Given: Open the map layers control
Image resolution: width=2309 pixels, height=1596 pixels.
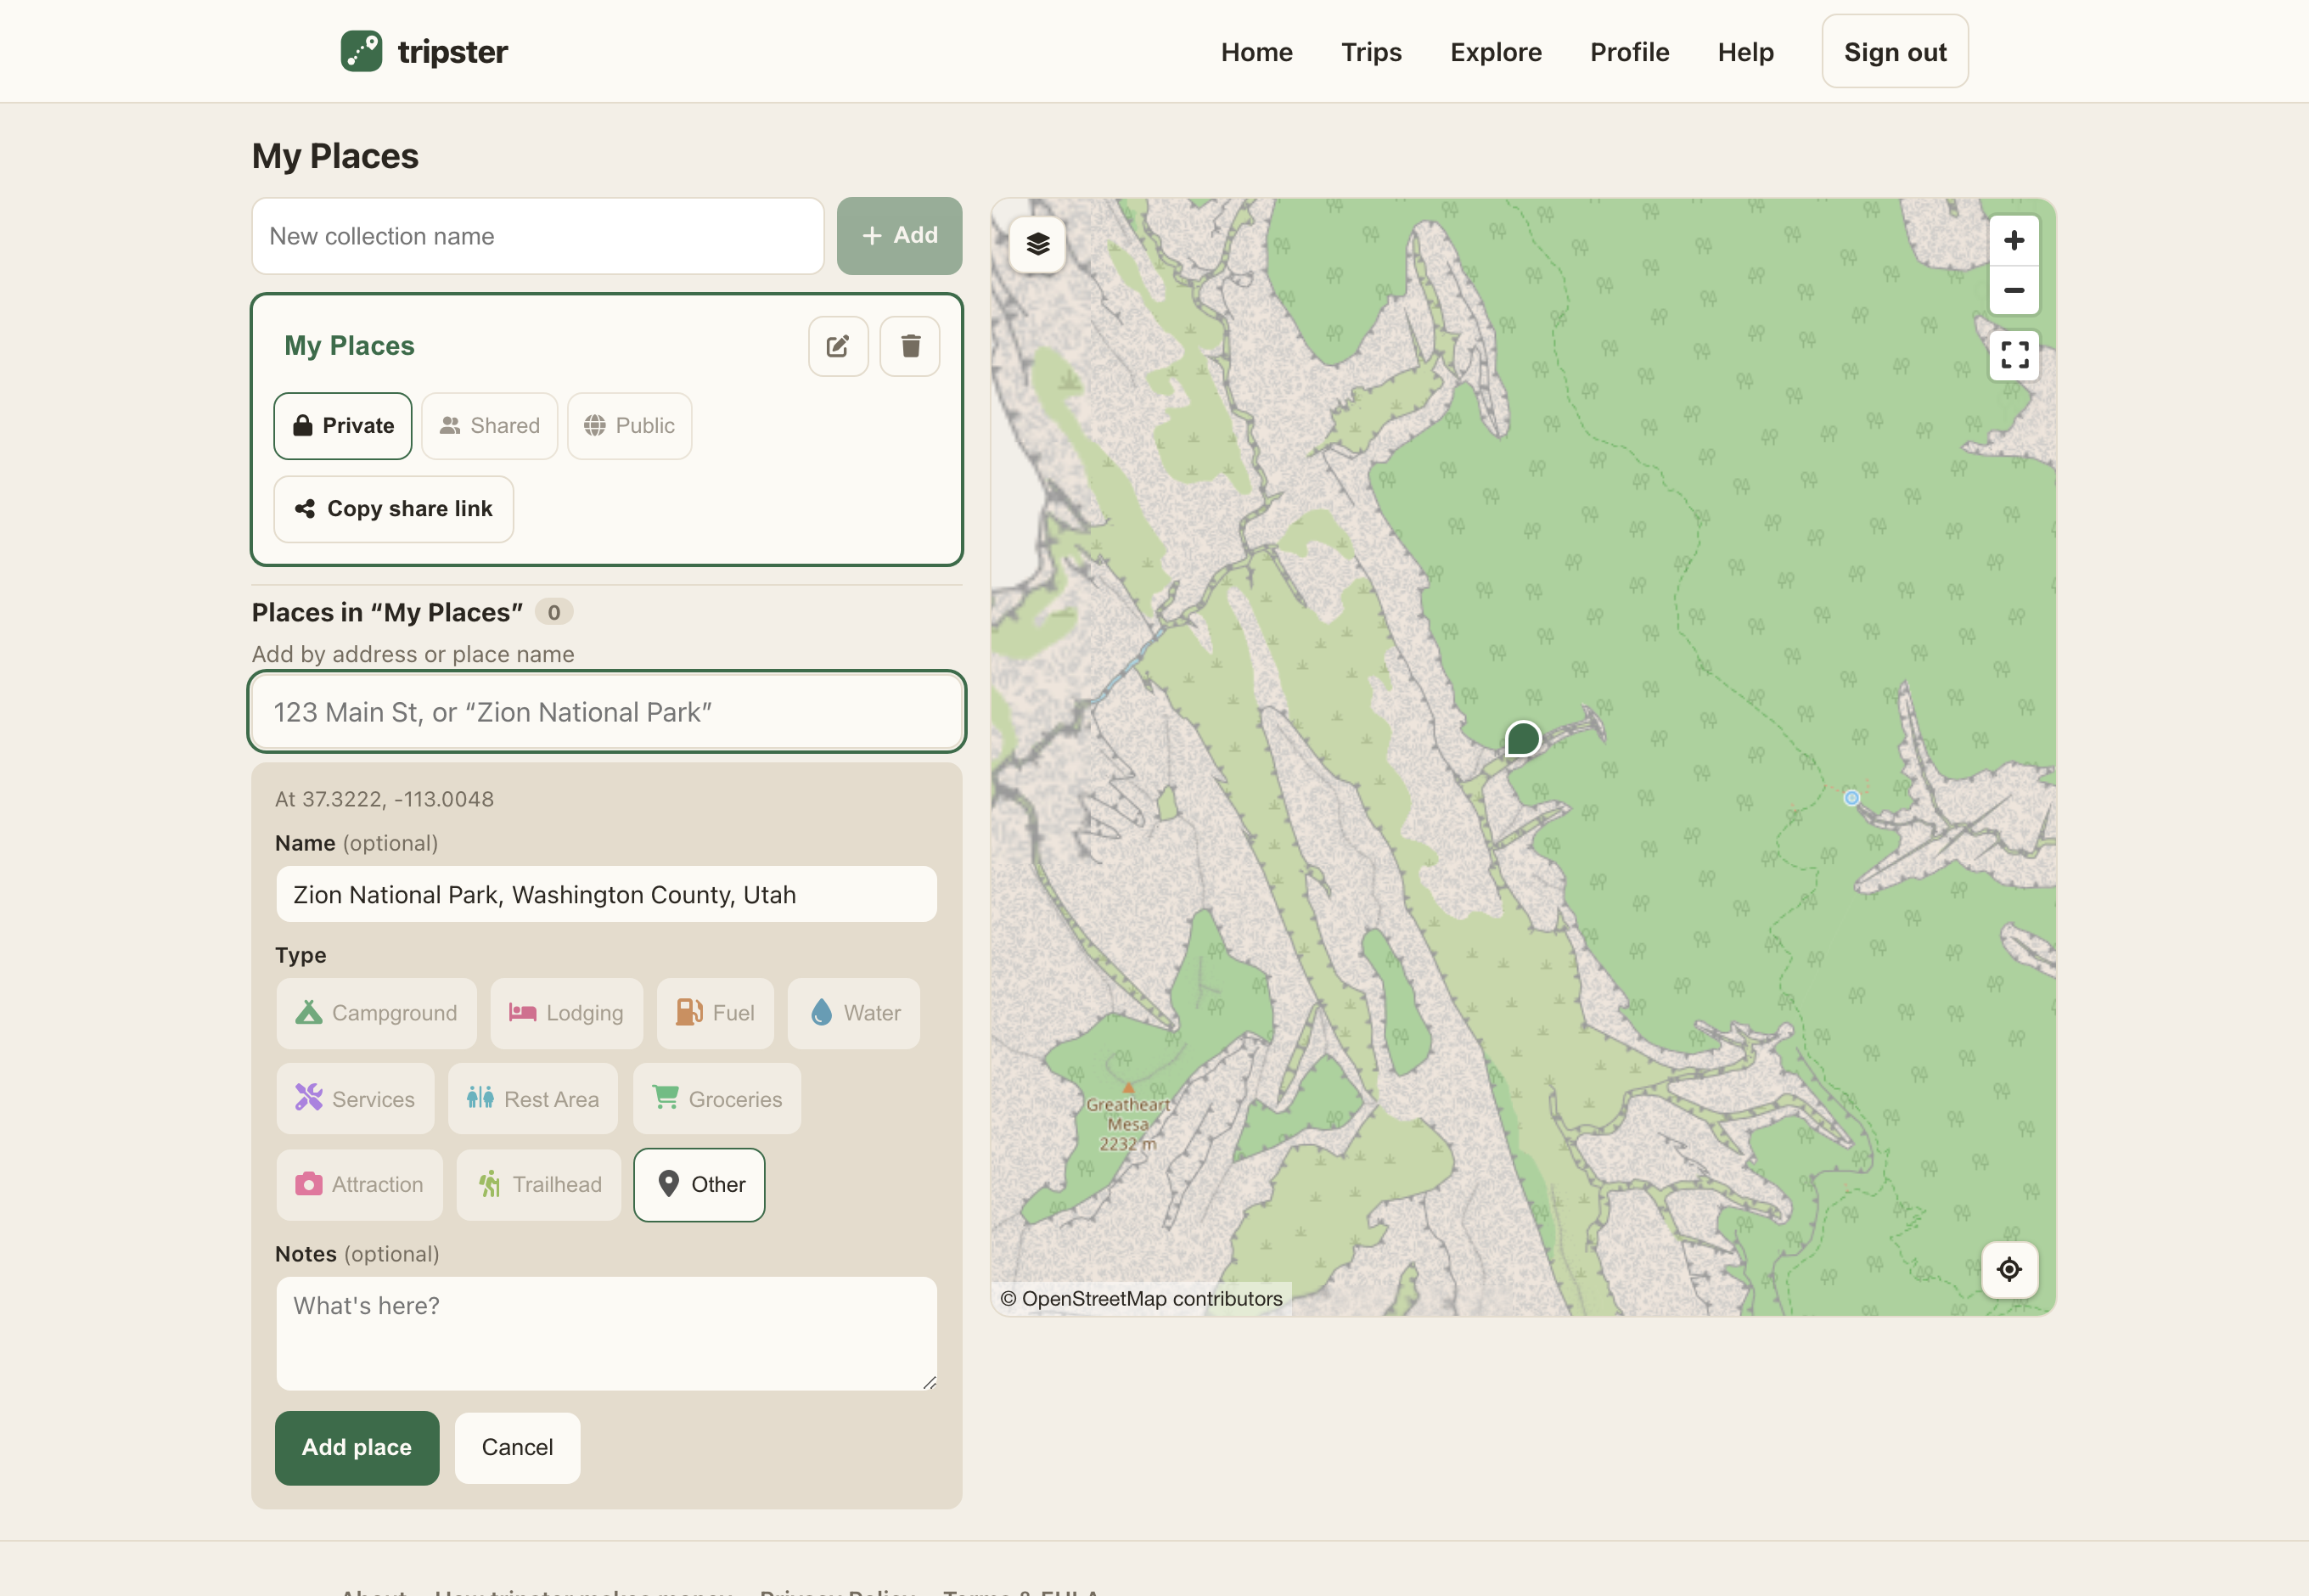Looking at the screenshot, I should 1038,244.
